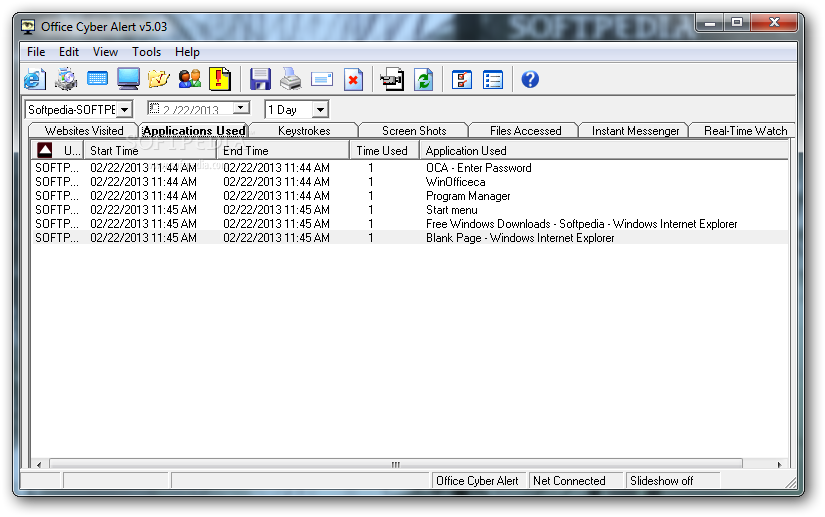The width and height of the screenshot is (825, 517).
Task: Click the red sort triangle in the column header
Action: (x=45, y=150)
